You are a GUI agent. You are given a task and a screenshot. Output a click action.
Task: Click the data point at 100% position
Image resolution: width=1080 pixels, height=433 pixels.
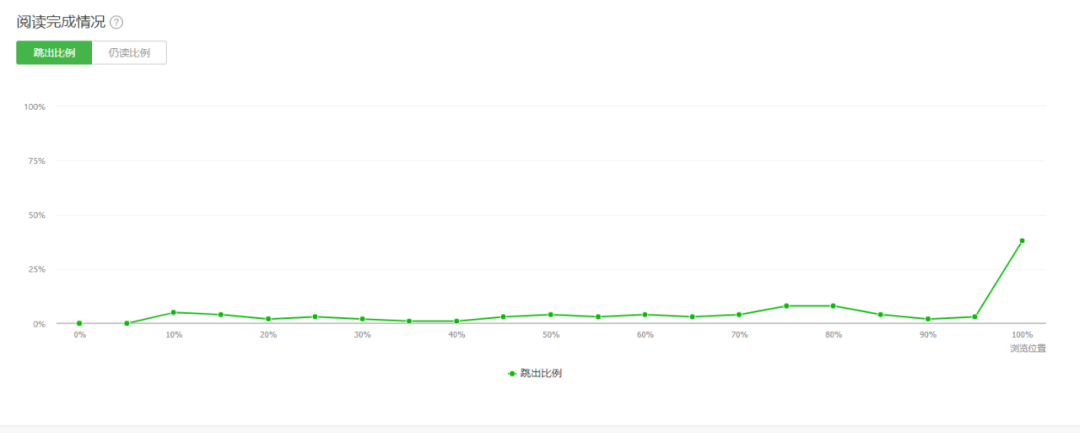point(1022,241)
